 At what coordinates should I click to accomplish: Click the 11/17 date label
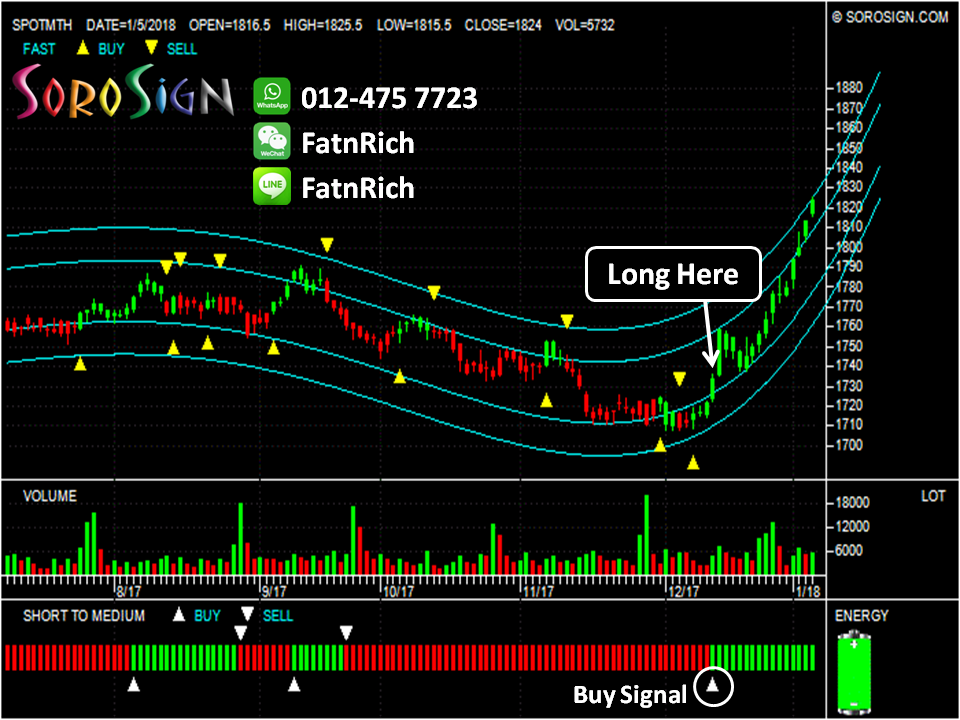coord(538,591)
